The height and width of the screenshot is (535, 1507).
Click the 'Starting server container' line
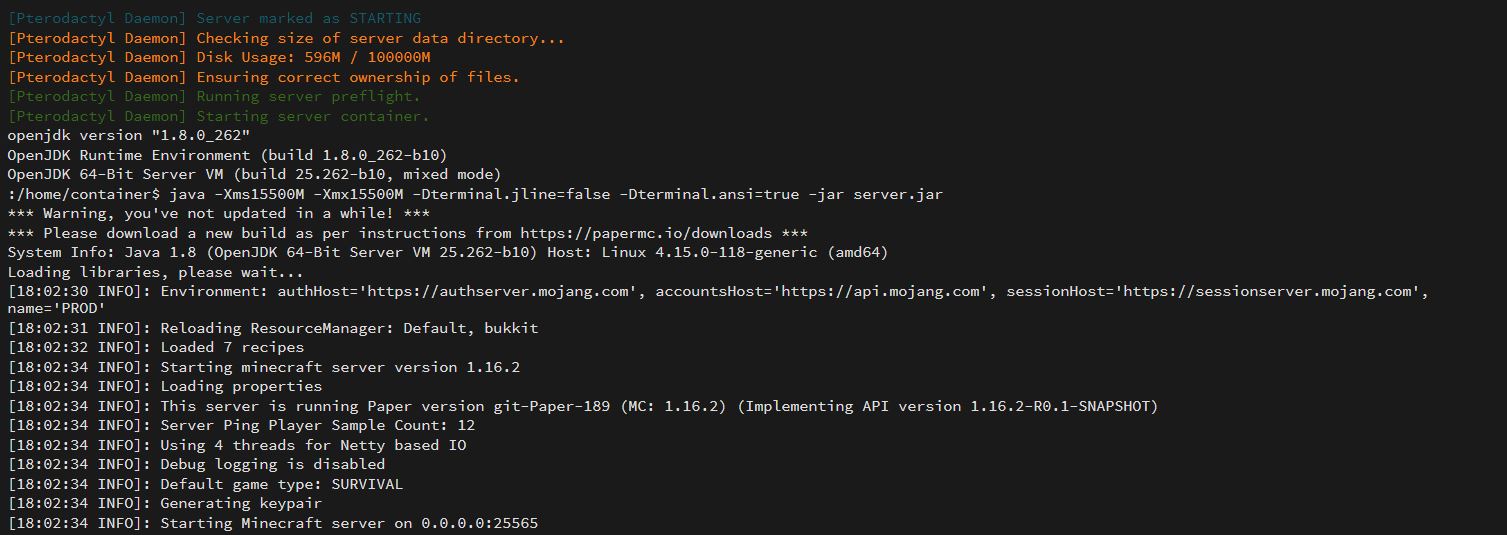click(313, 116)
